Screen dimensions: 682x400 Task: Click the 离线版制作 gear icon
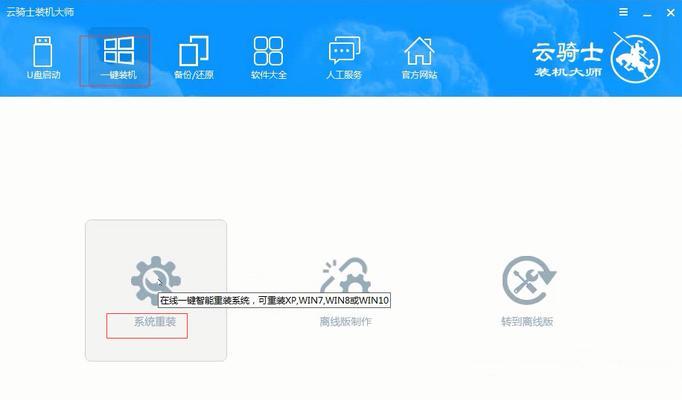click(x=346, y=276)
